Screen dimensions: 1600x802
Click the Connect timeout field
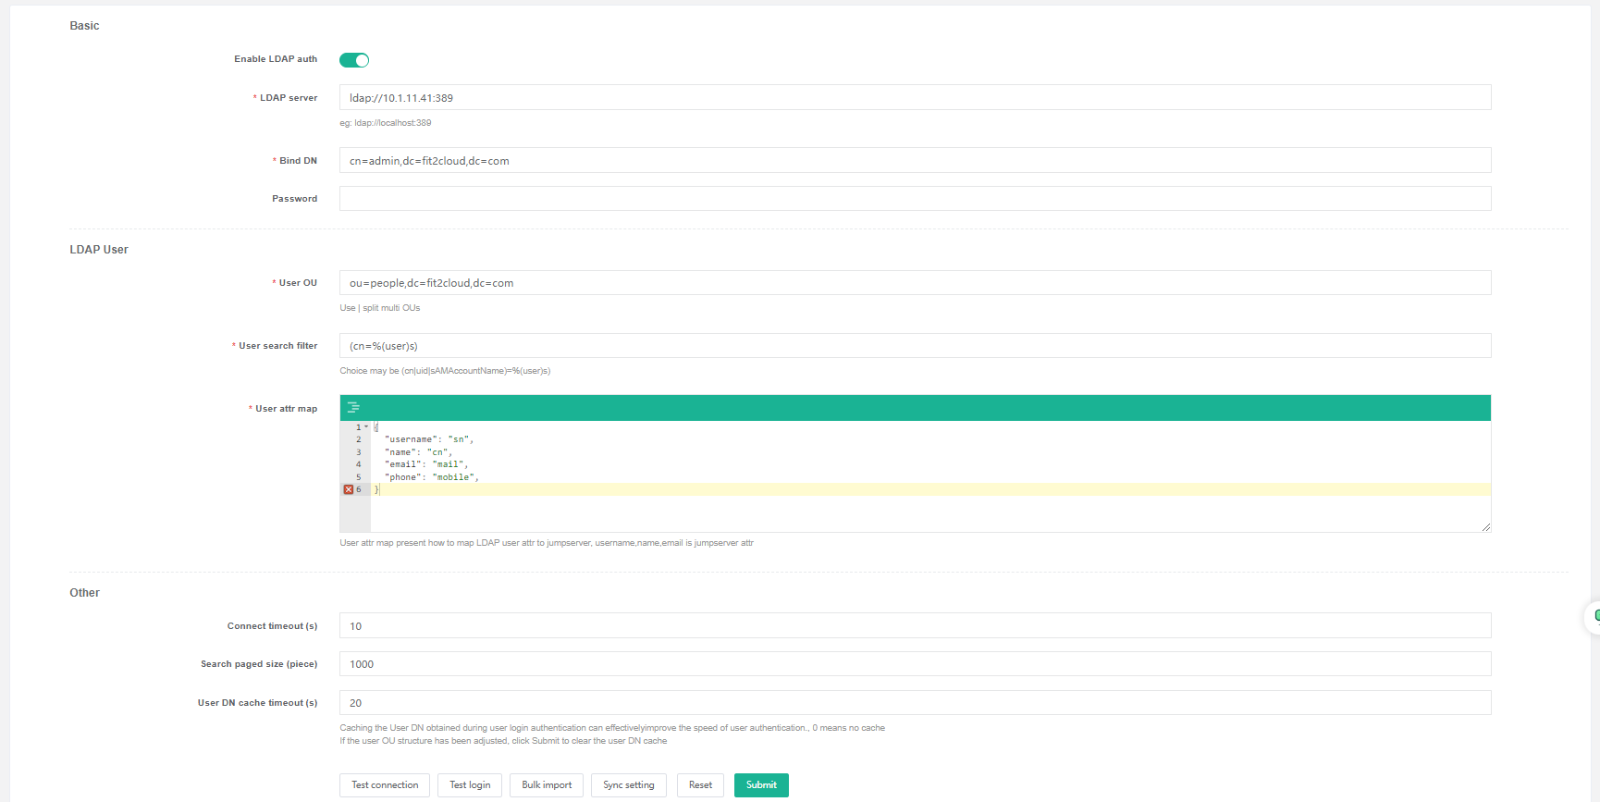coord(914,626)
